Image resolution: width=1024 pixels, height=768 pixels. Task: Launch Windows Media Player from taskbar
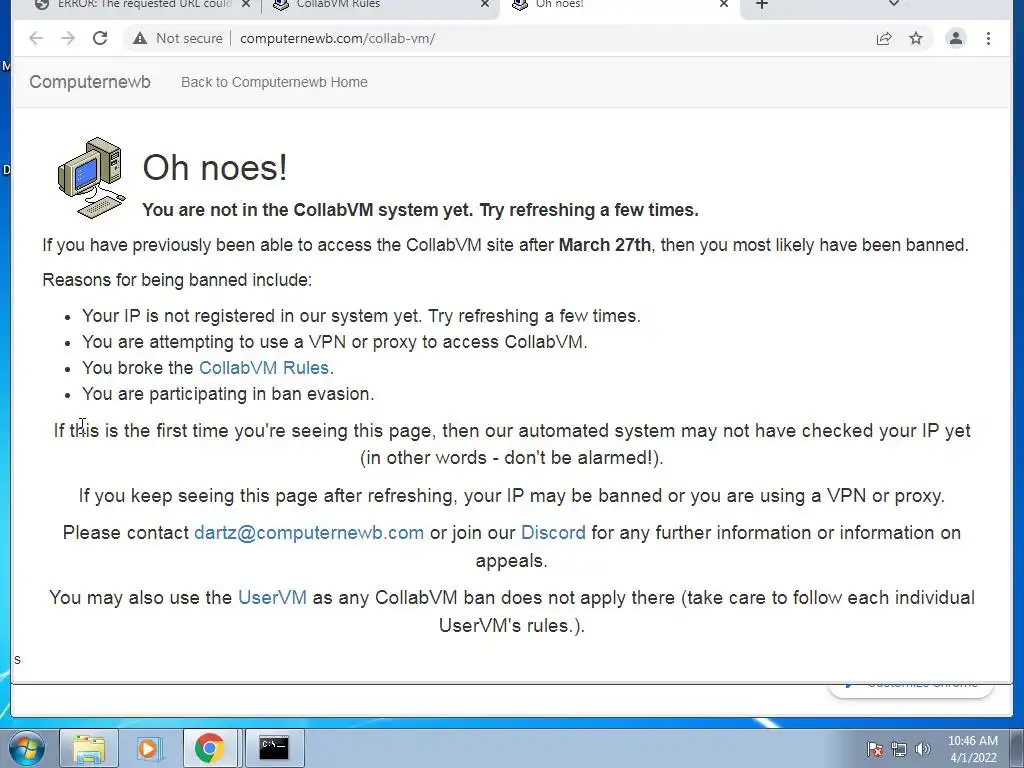pyautogui.click(x=148, y=748)
